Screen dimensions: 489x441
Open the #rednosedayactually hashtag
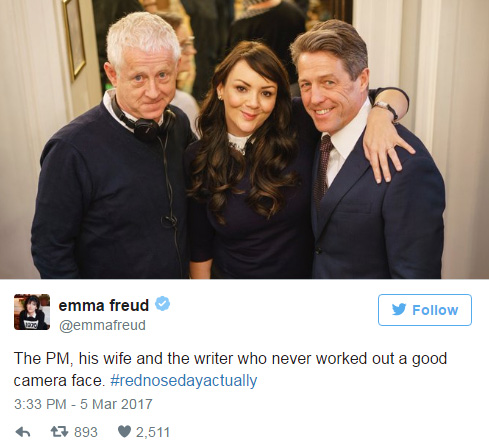tap(184, 380)
